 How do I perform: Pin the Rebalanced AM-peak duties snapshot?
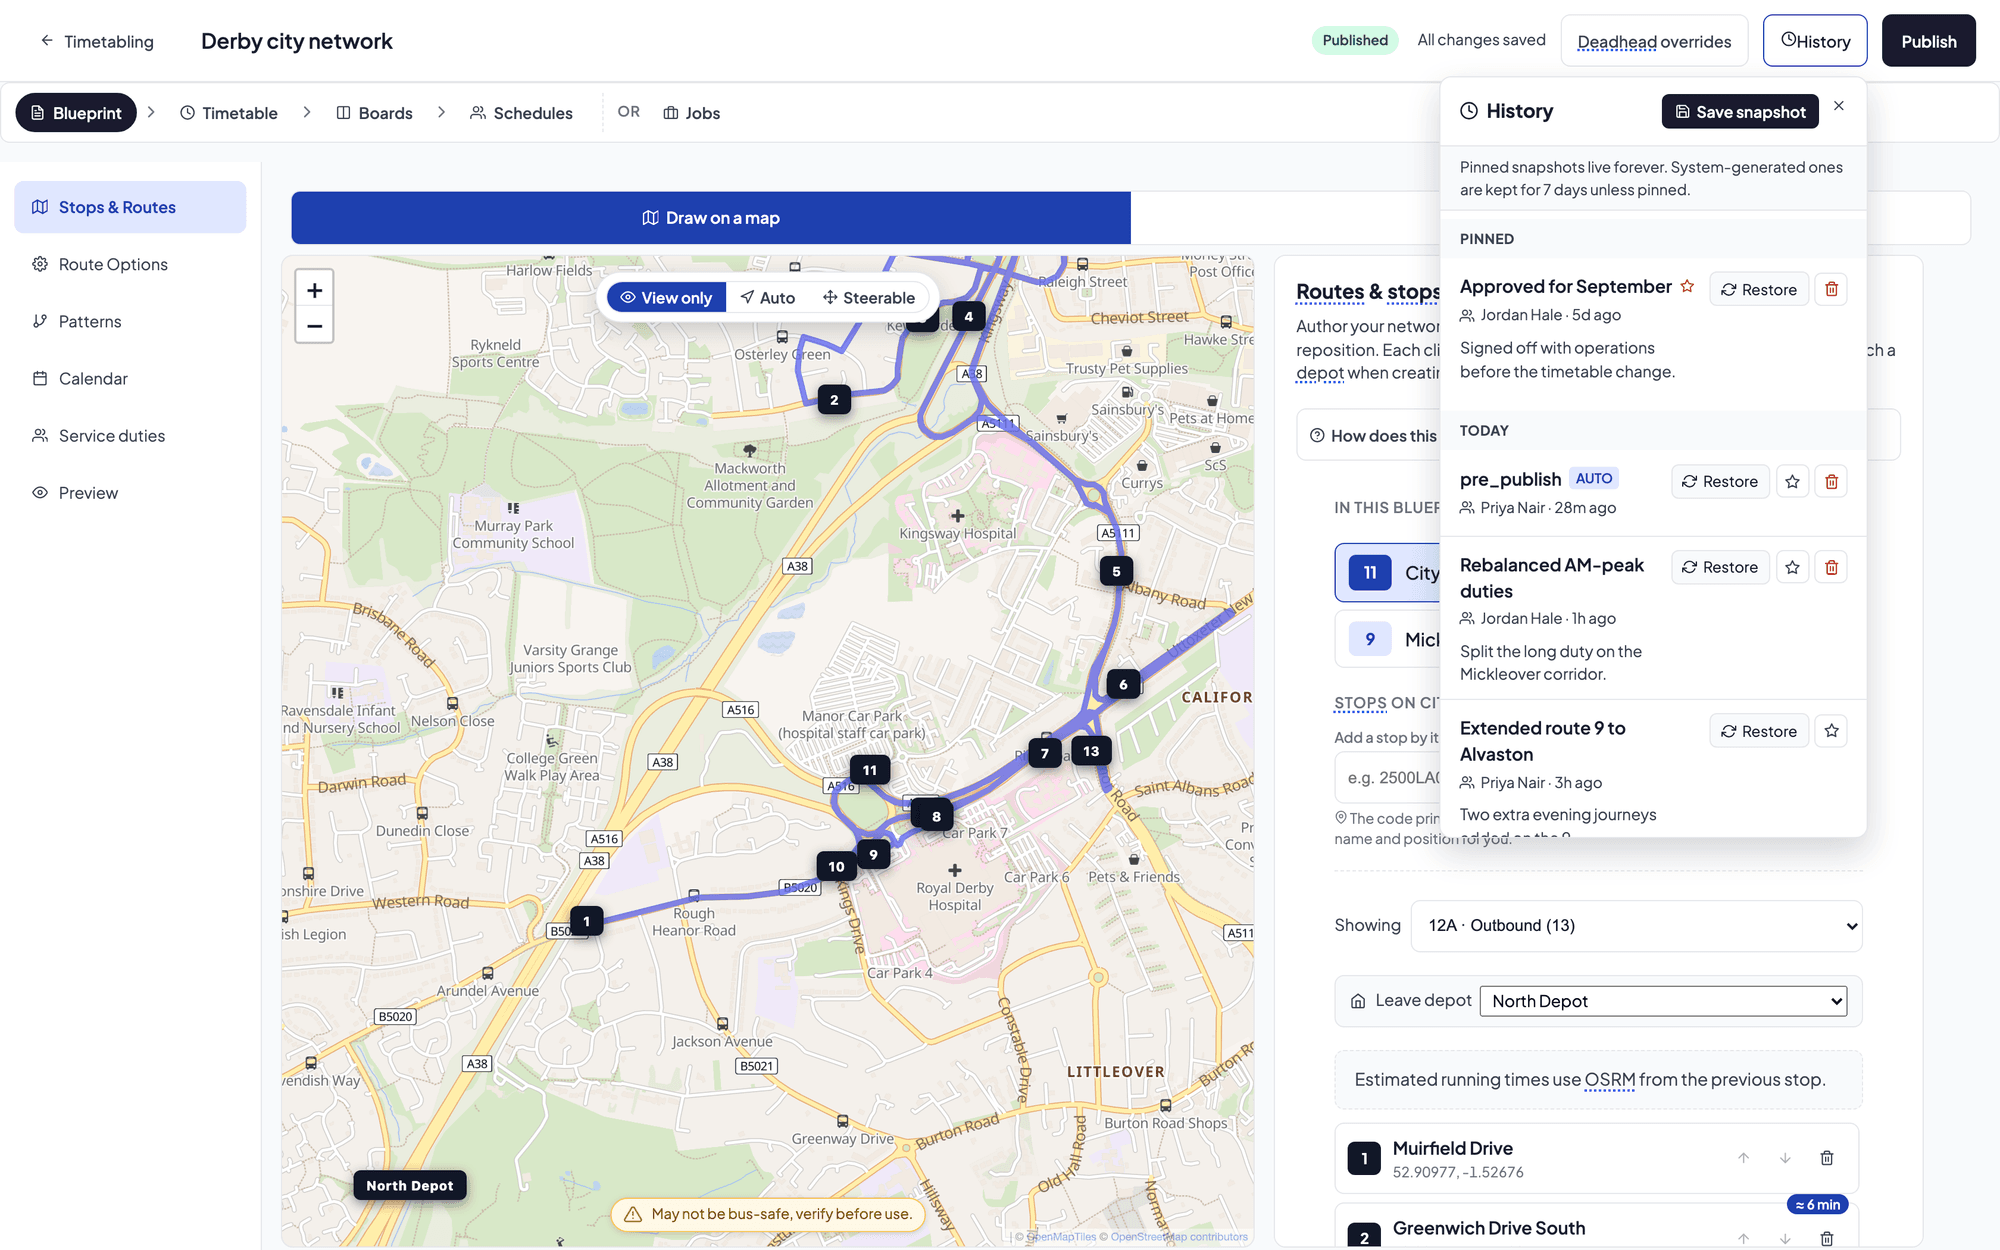[1792, 567]
